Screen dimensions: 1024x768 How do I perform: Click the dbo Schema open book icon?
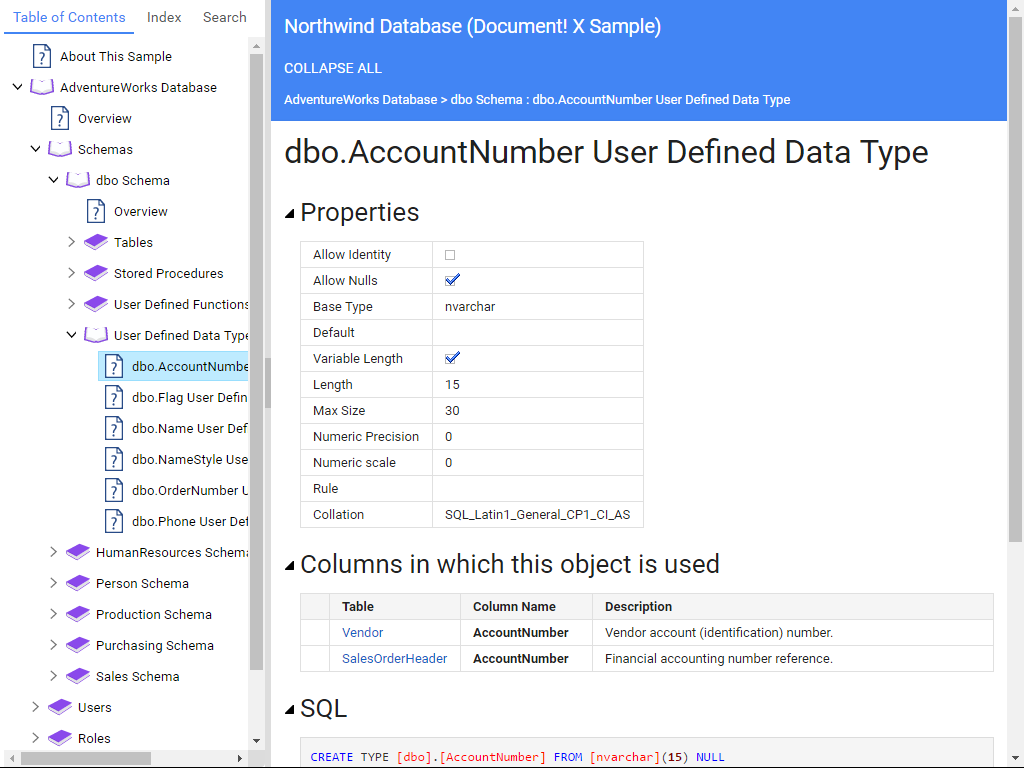[78, 180]
